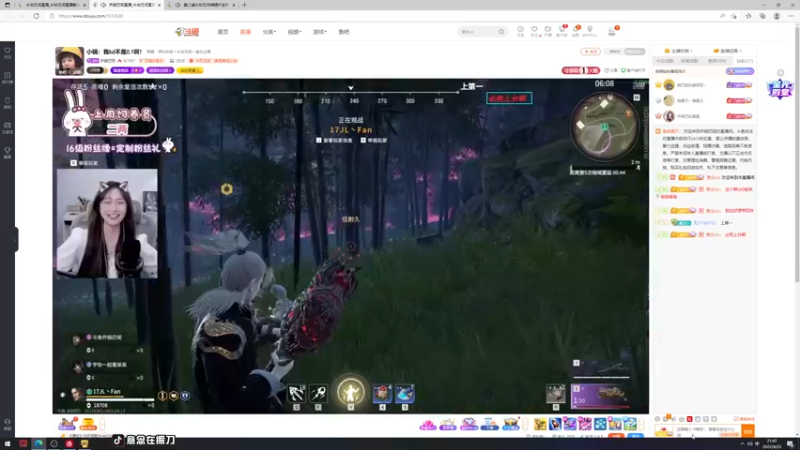800x450 pixels.
Task: Click the purple badge button above ranking list
Action: coord(740,71)
